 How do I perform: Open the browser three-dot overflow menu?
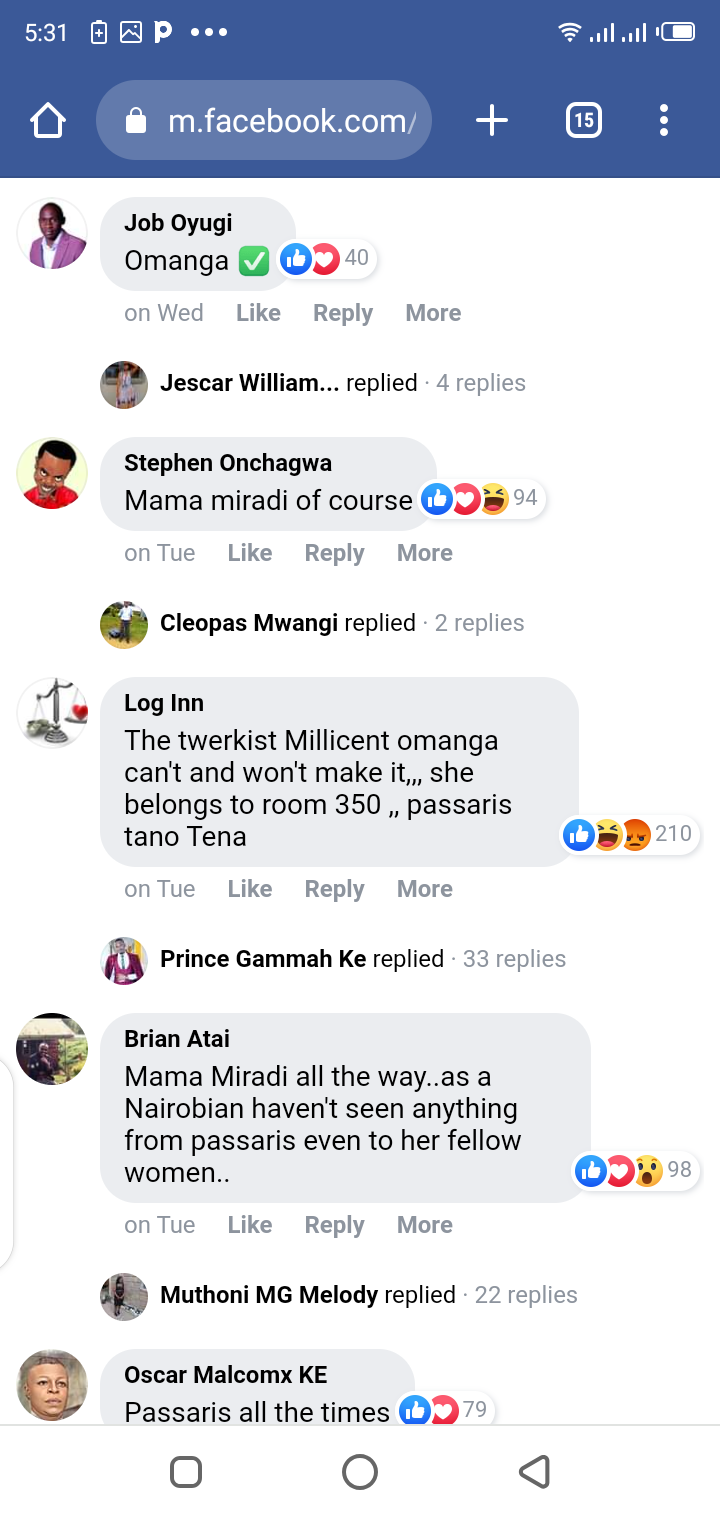663,121
